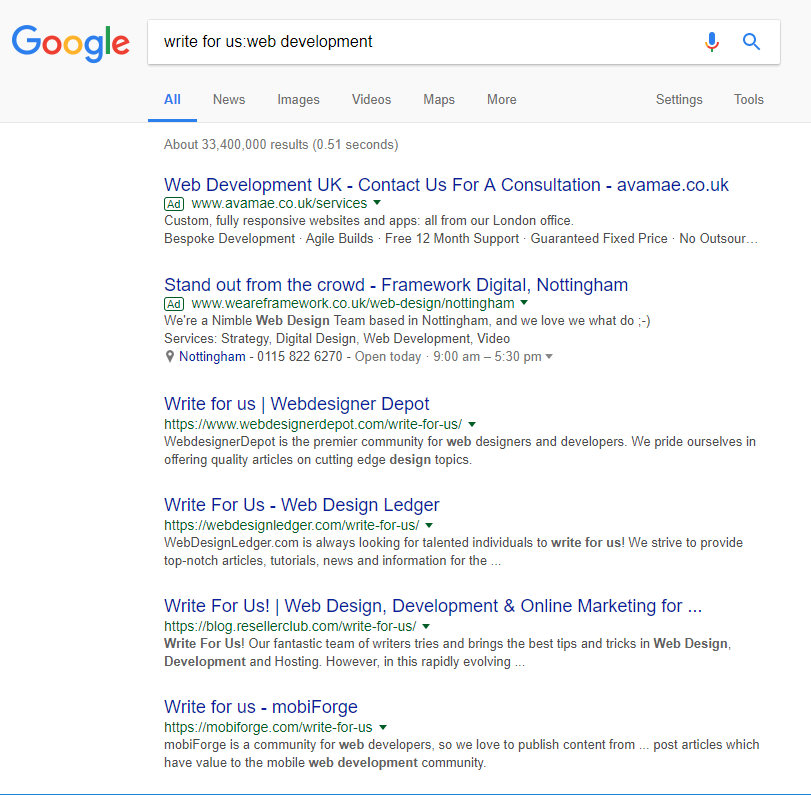811x795 pixels.
Task: Click the https://www.webdesignerdepot.com/write-for-us/ URL text
Action: pos(313,424)
